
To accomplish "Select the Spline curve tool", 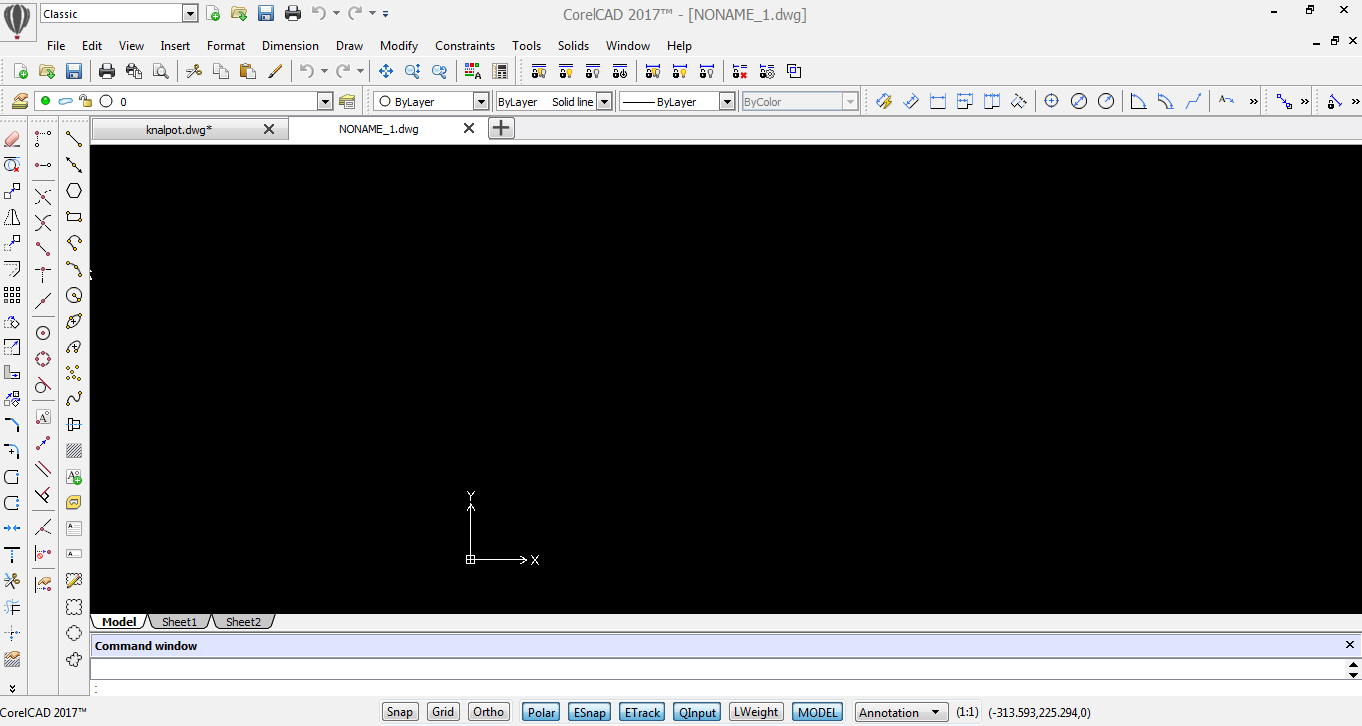I will pyautogui.click(x=74, y=399).
